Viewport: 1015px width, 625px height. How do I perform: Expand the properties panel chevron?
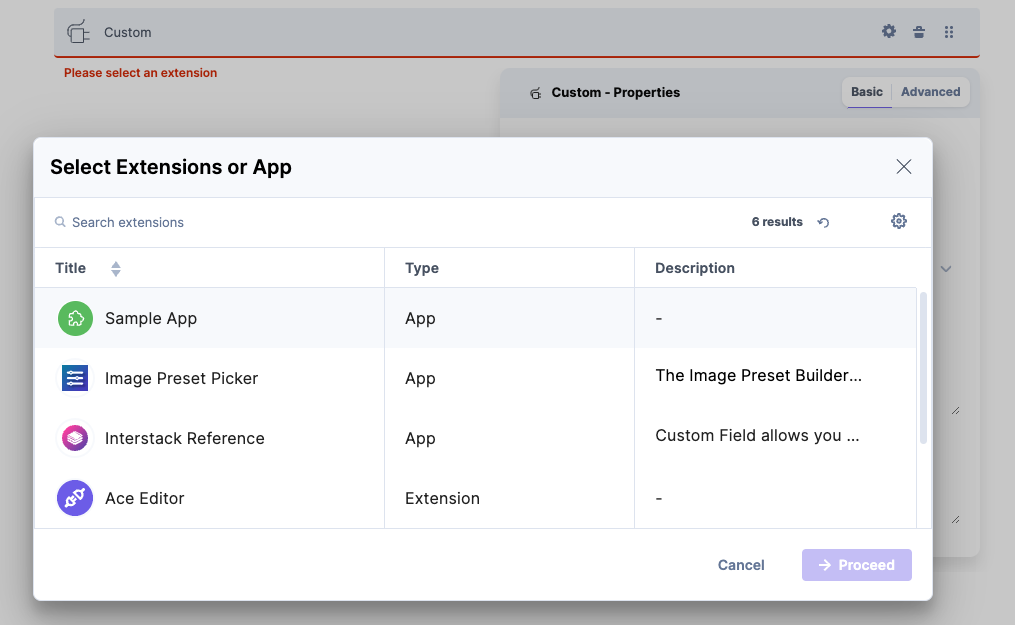tap(946, 269)
